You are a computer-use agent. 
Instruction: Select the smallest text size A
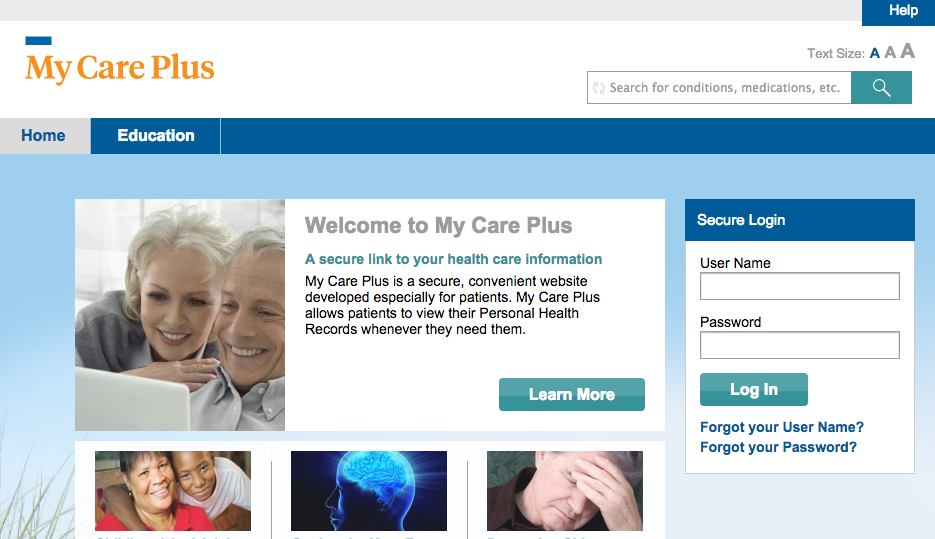tap(874, 54)
